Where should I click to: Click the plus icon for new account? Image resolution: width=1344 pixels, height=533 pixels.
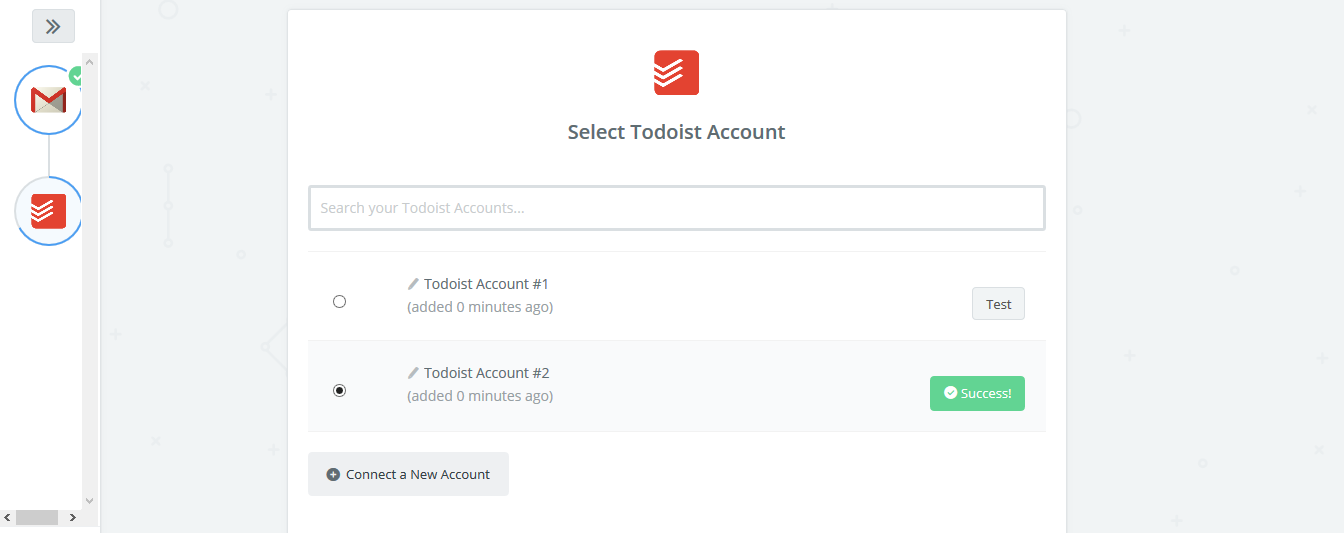(333, 474)
